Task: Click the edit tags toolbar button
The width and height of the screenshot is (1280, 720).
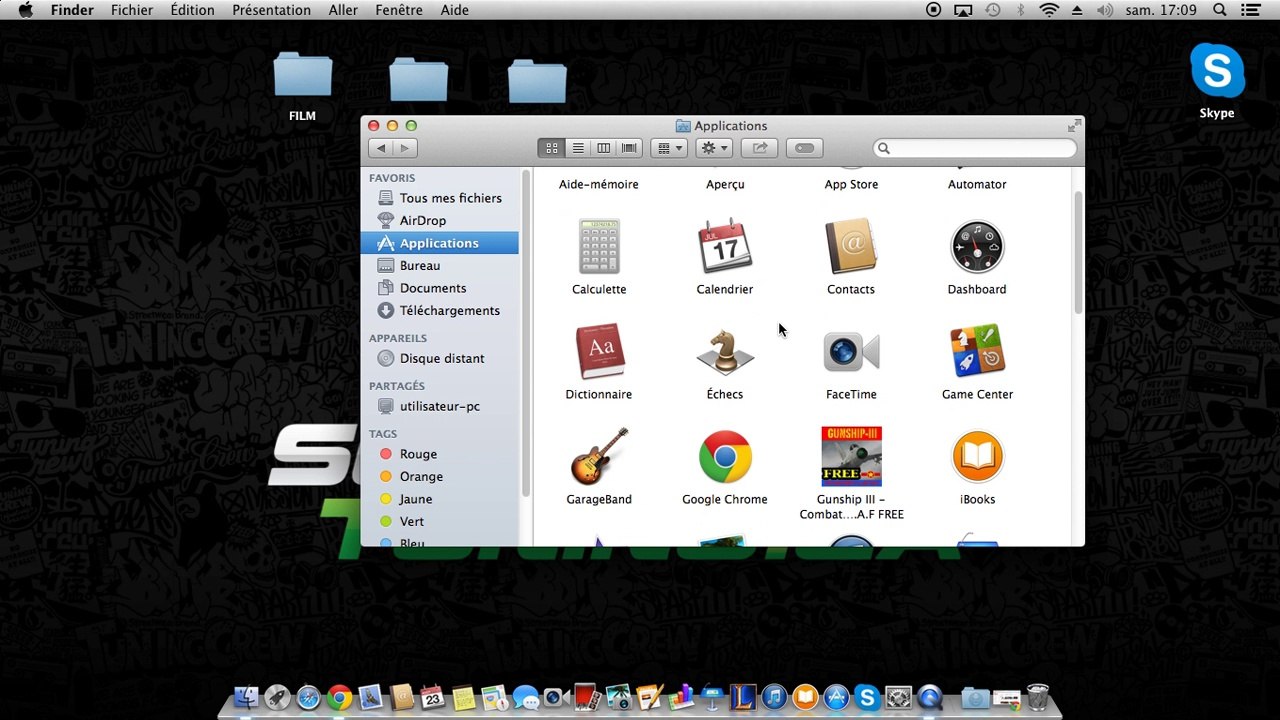Action: (x=805, y=148)
